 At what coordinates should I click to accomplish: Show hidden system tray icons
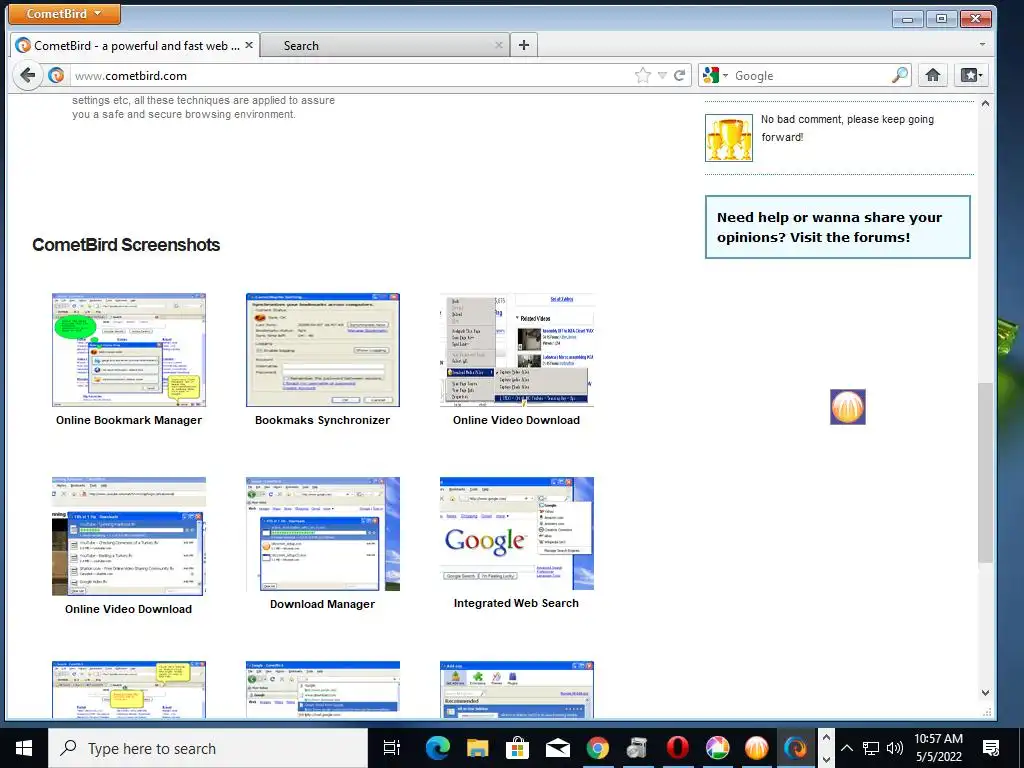(846, 748)
